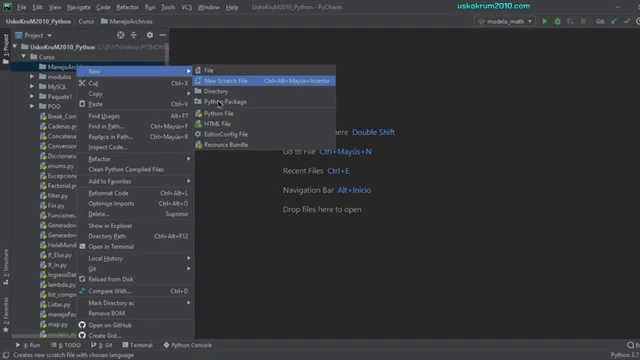Open the 9: Git tool window
The image size is (640, 360).
pos(102,345)
